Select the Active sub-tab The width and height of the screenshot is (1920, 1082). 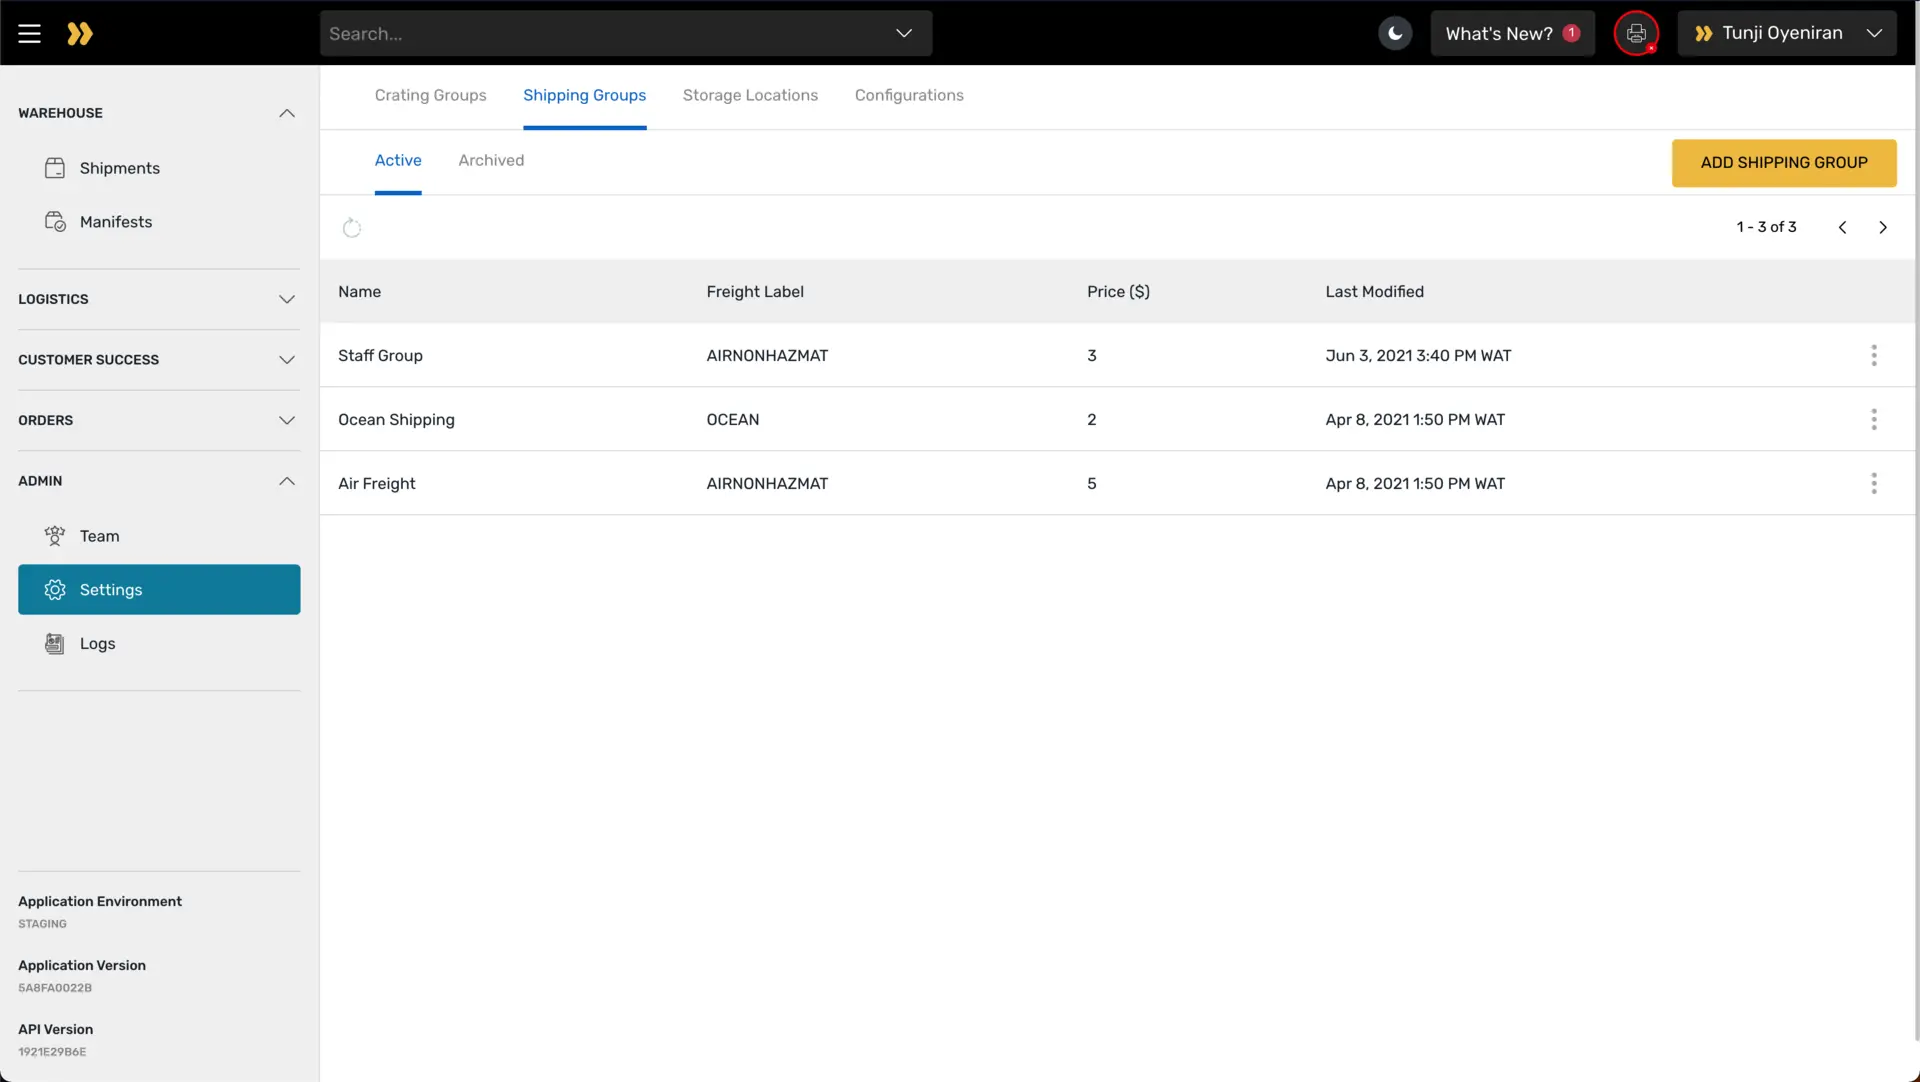(x=398, y=161)
